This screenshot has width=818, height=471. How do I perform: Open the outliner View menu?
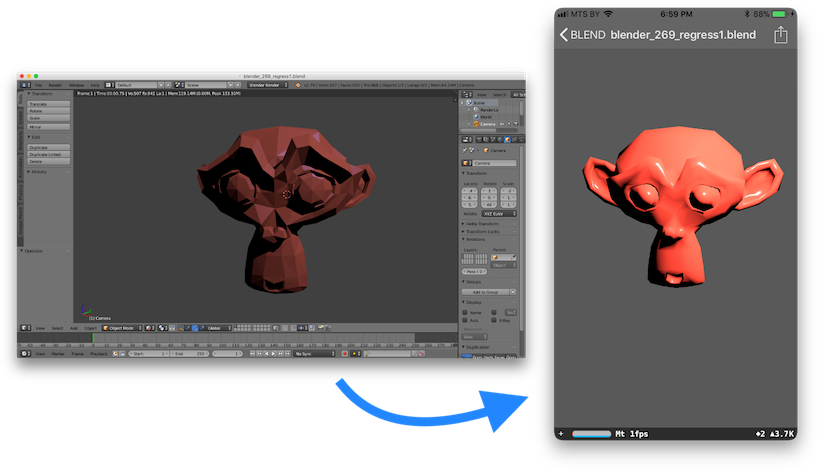[482, 94]
